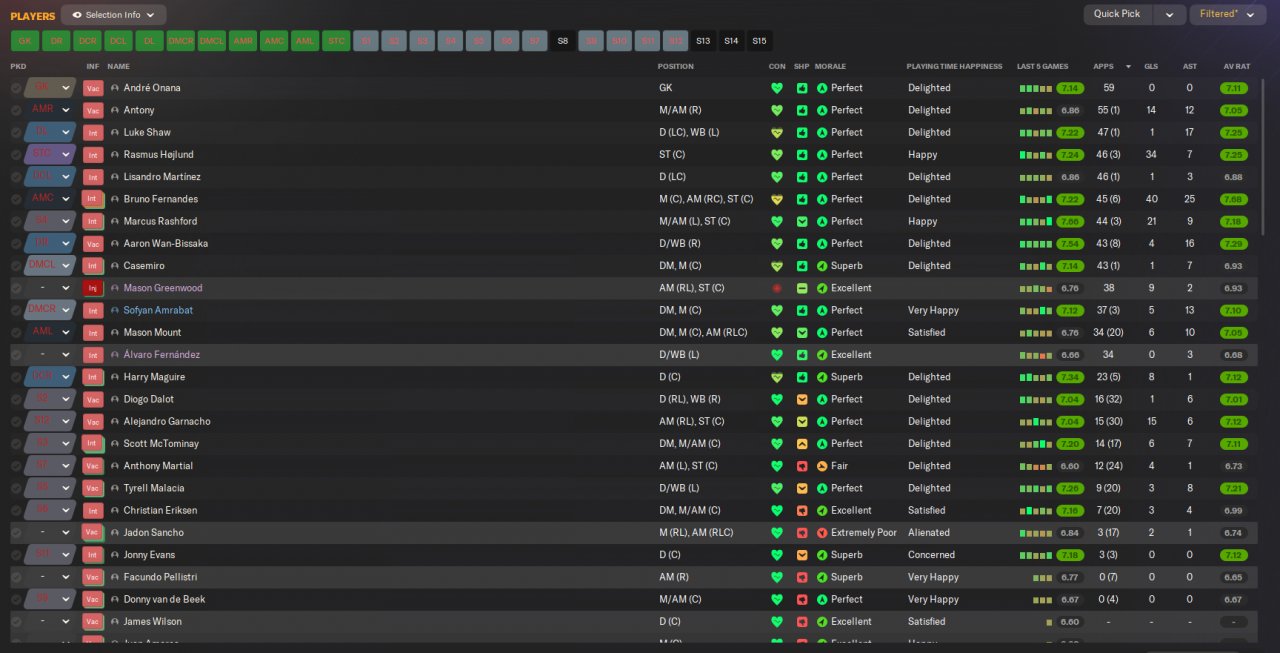Open Sofyan Amrabat's player profile
The width and height of the screenshot is (1280, 653).
158,310
